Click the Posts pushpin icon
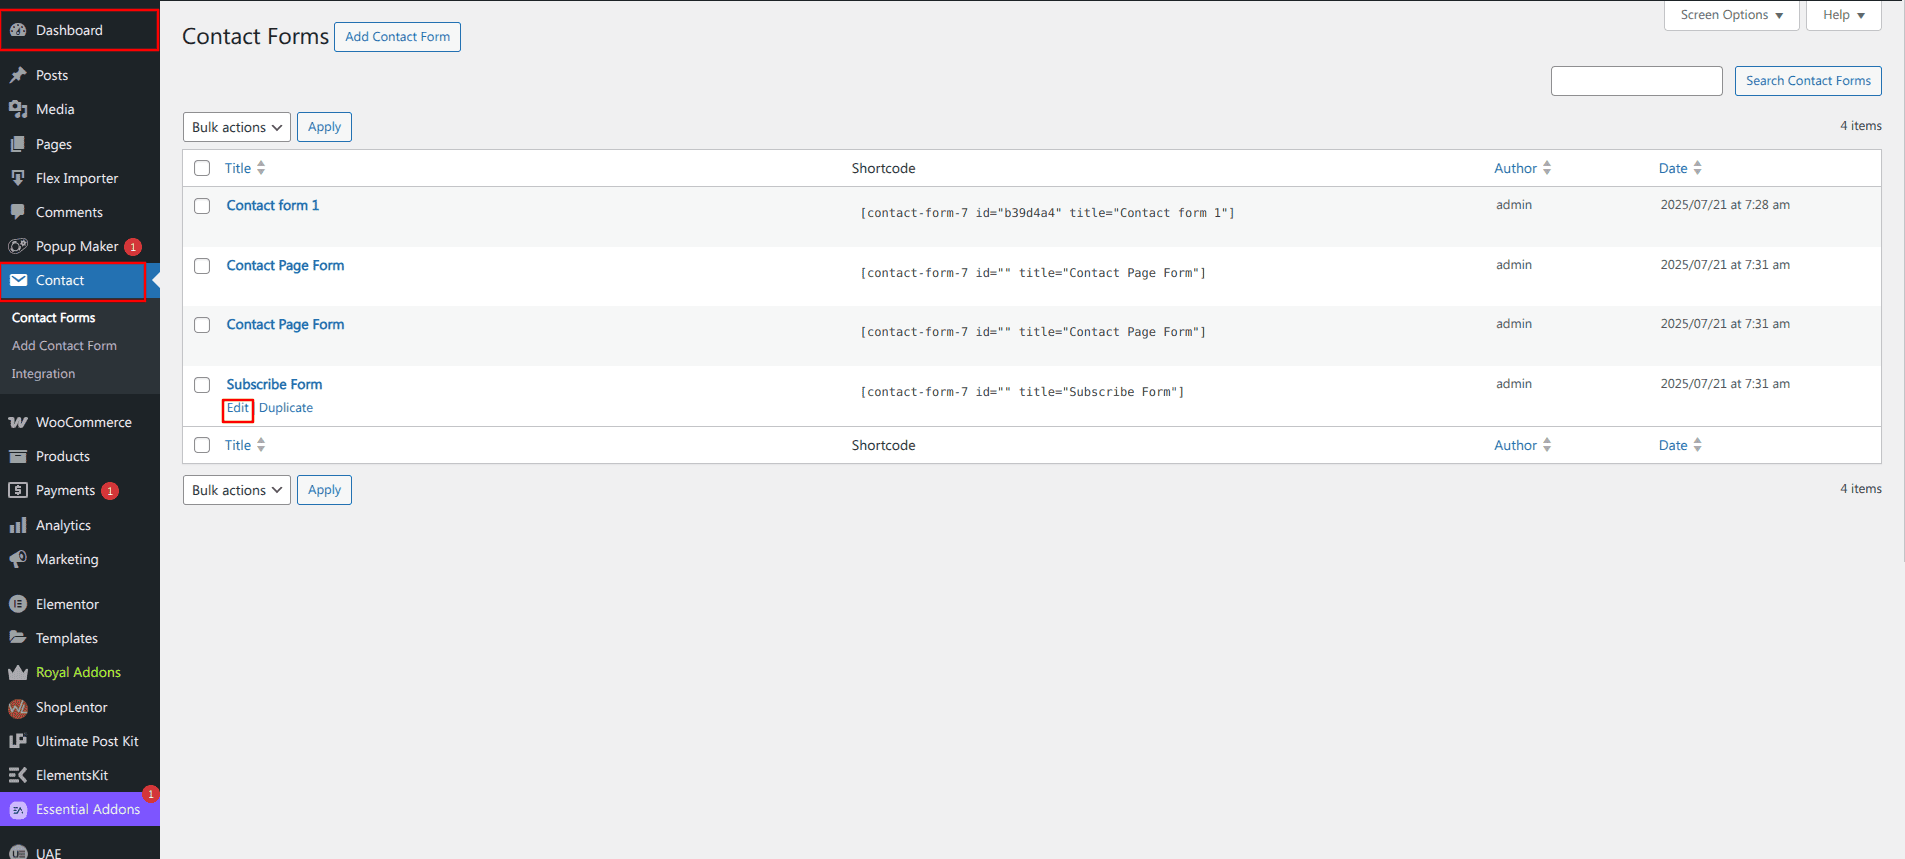 (x=18, y=75)
